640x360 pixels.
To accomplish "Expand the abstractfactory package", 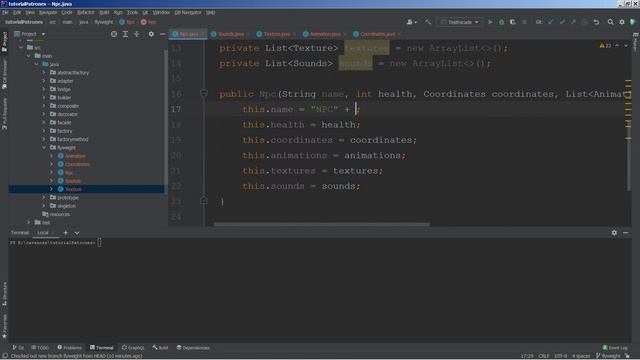I will point(44,72).
